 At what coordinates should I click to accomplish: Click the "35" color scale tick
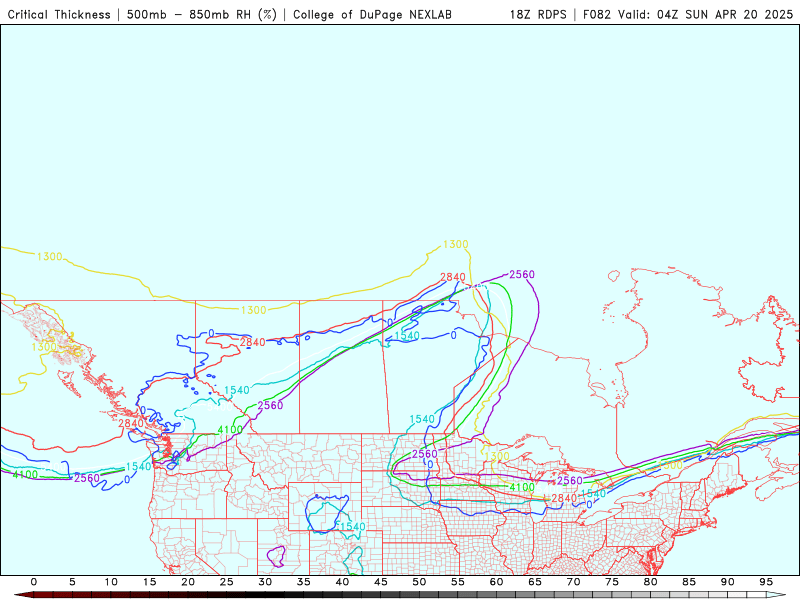point(304,582)
